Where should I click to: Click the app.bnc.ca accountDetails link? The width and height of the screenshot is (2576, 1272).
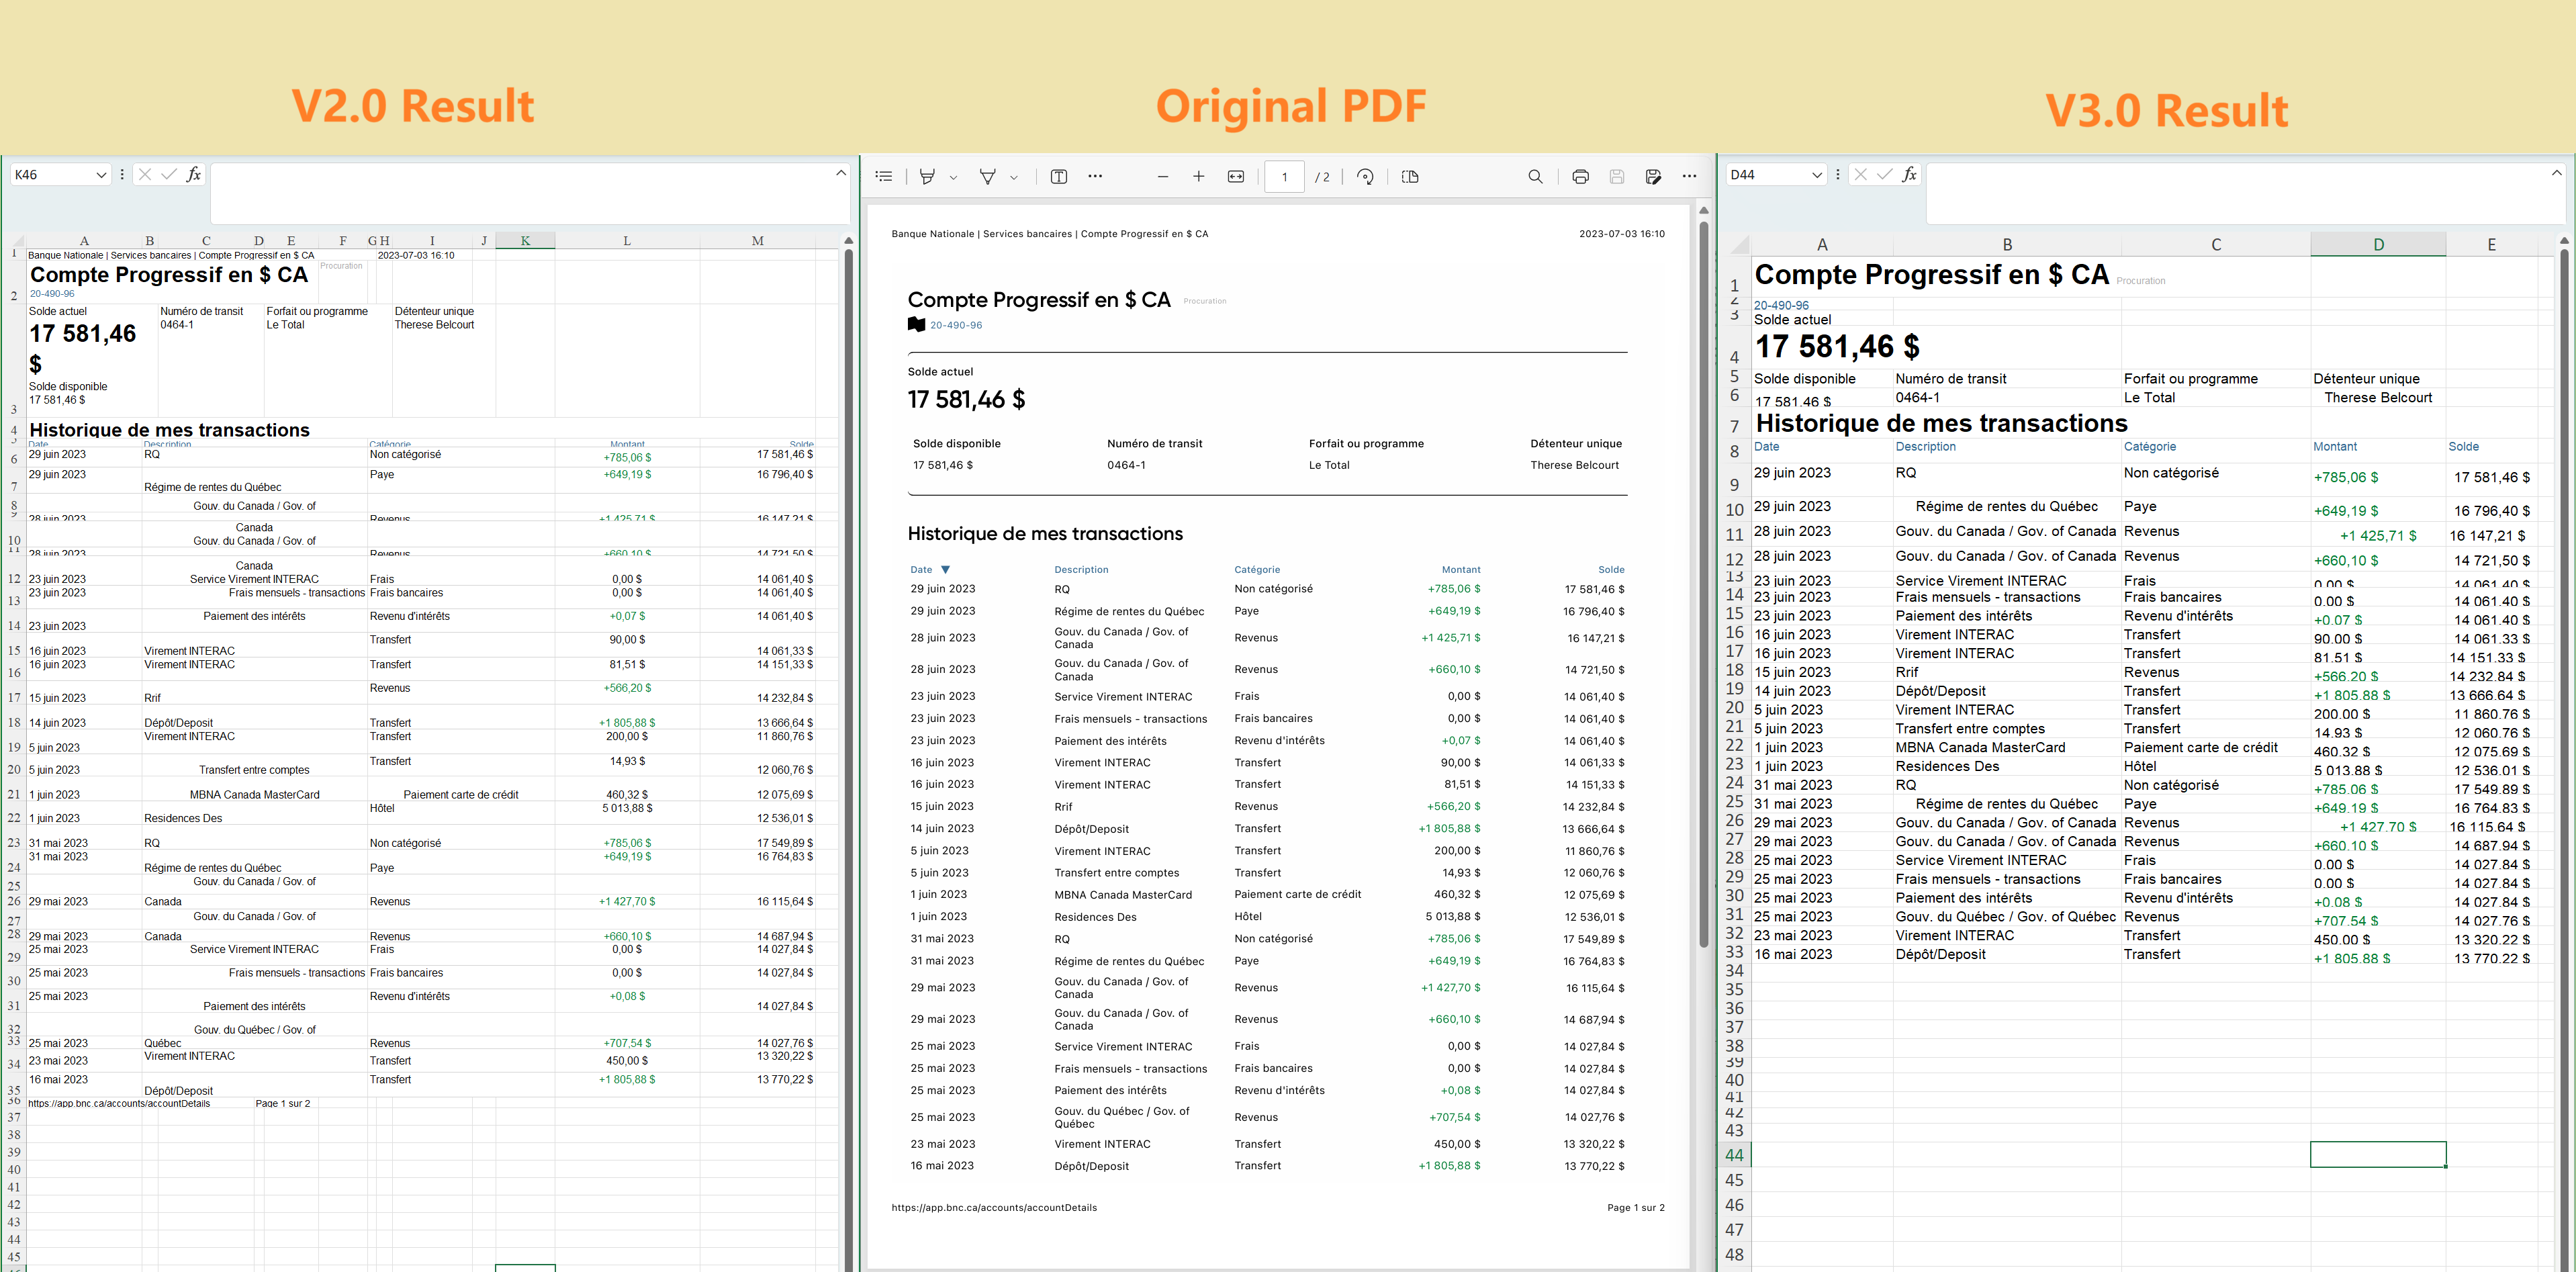point(994,1207)
